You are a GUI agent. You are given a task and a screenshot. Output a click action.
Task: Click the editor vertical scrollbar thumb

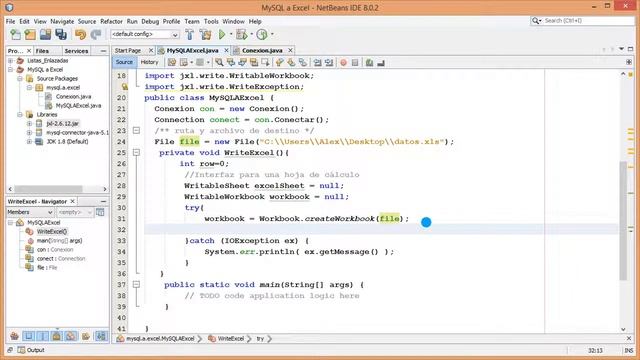(x=623, y=220)
